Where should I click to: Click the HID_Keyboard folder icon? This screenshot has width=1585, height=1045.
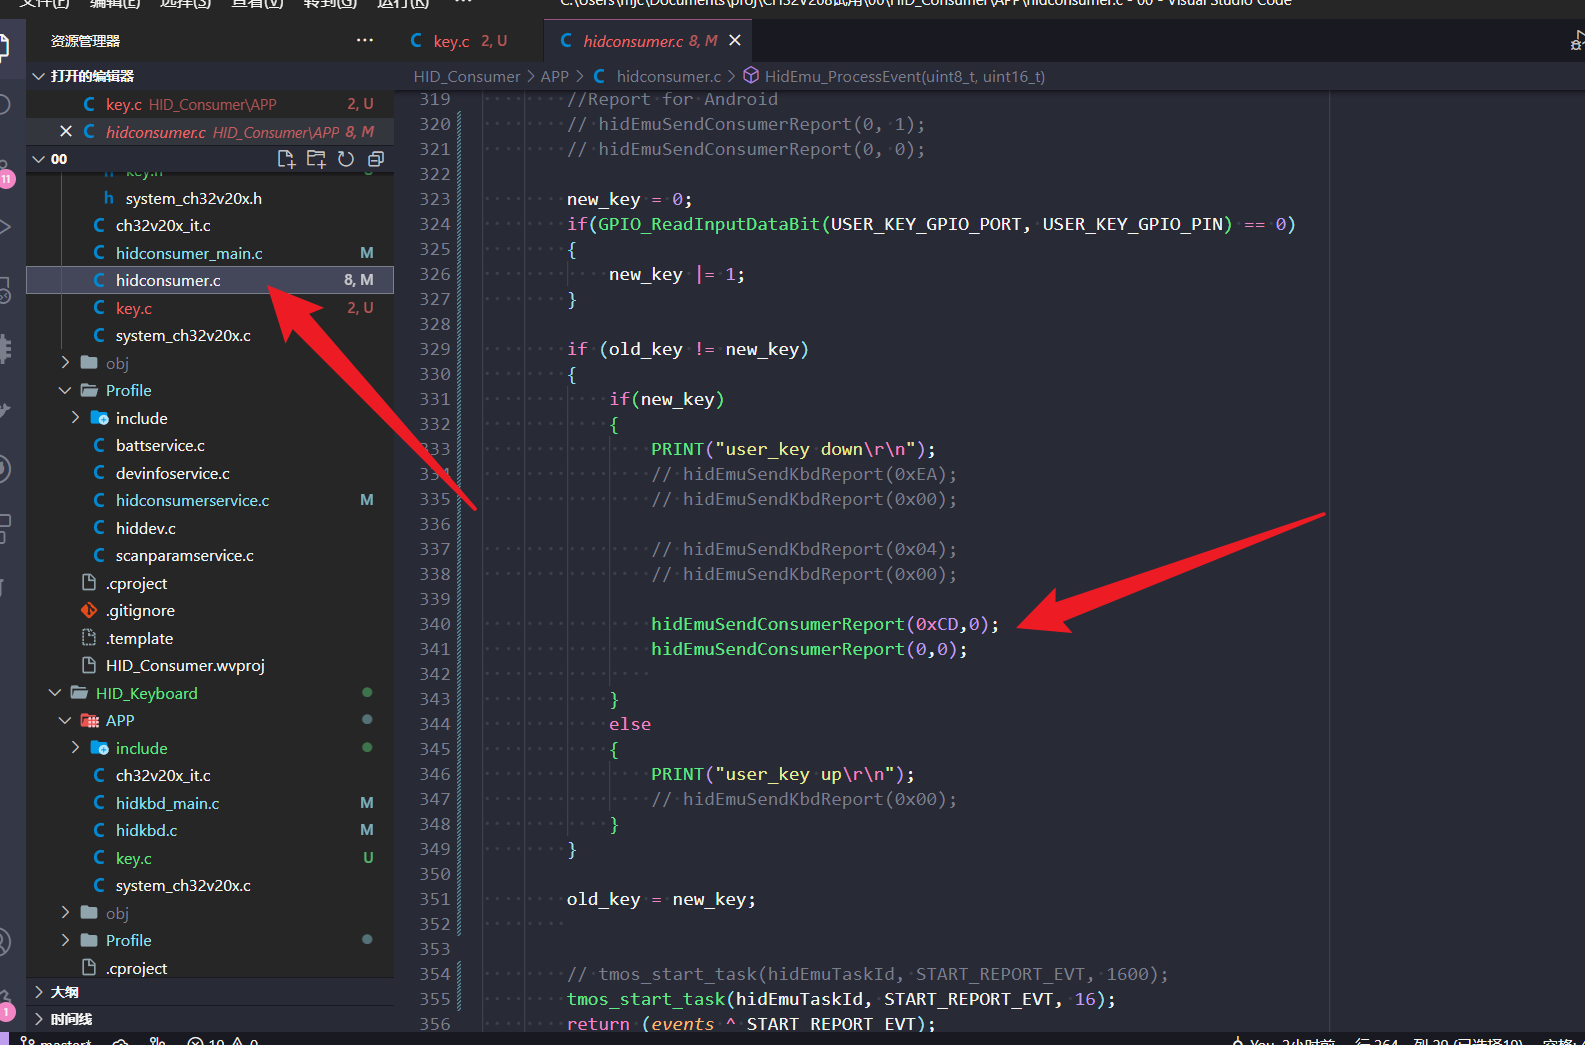click(x=79, y=693)
